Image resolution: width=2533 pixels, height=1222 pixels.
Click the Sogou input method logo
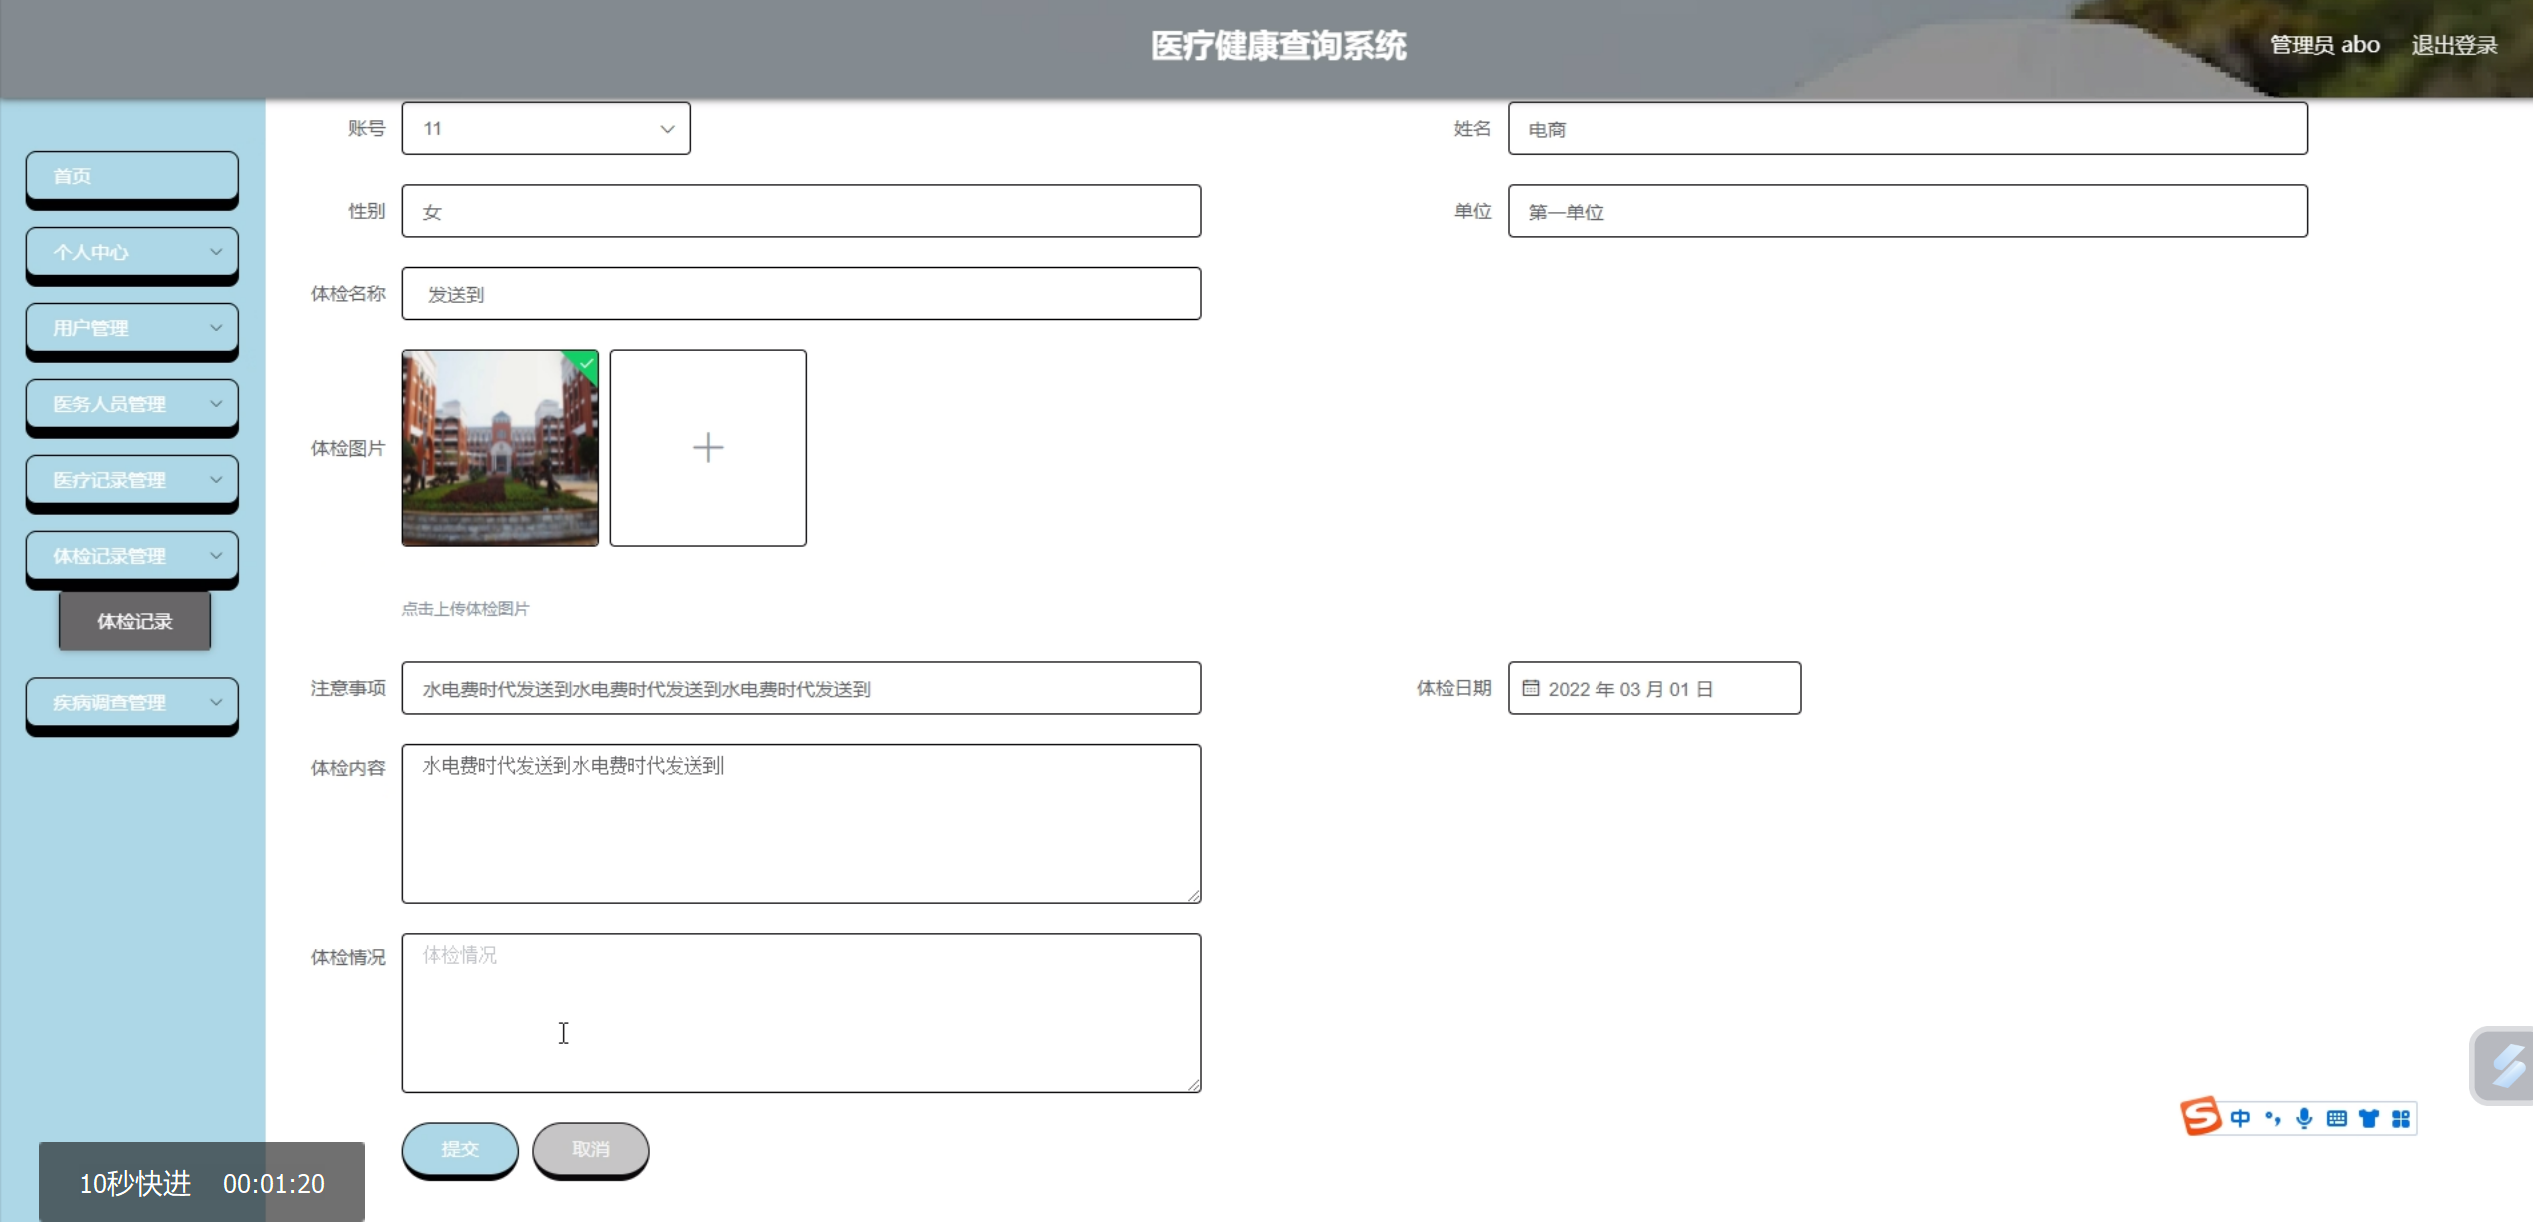pos(2200,1116)
